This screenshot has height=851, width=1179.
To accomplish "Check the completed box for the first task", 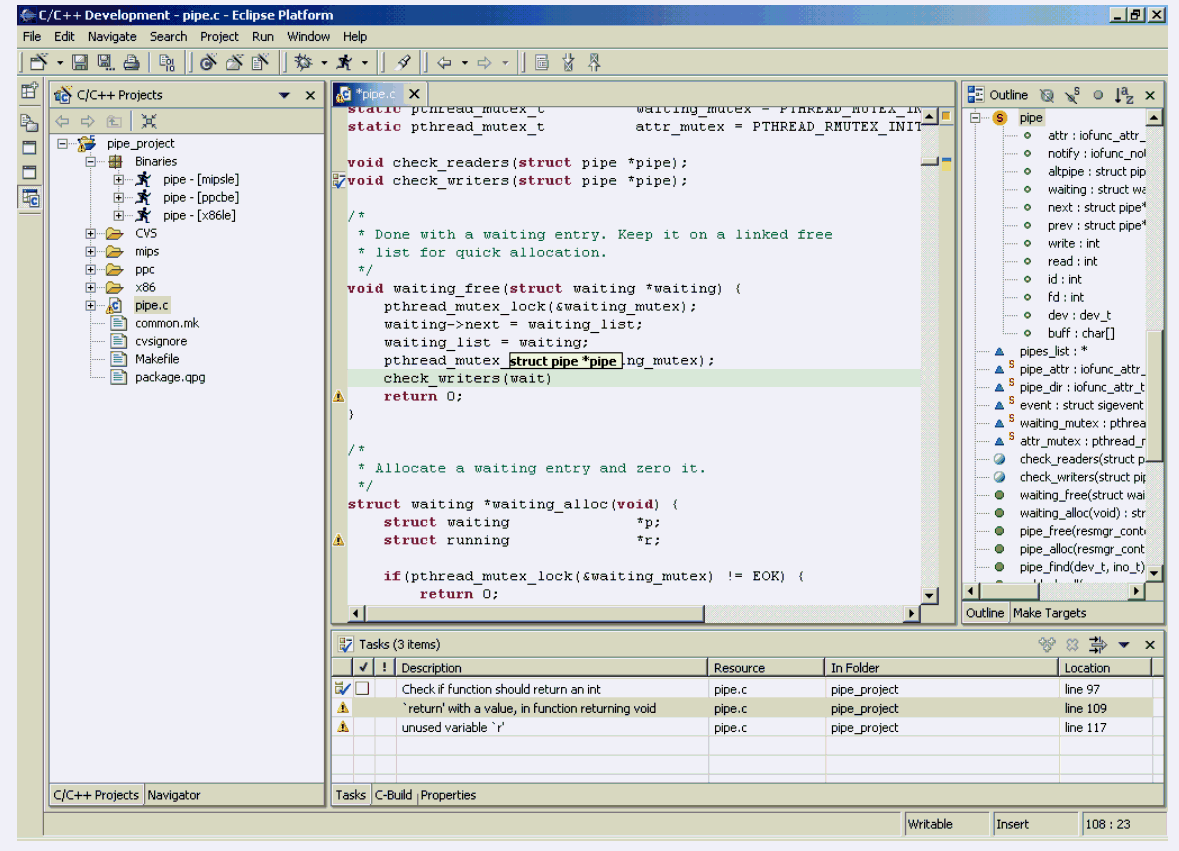I will pyautogui.click(x=362, y=689).
